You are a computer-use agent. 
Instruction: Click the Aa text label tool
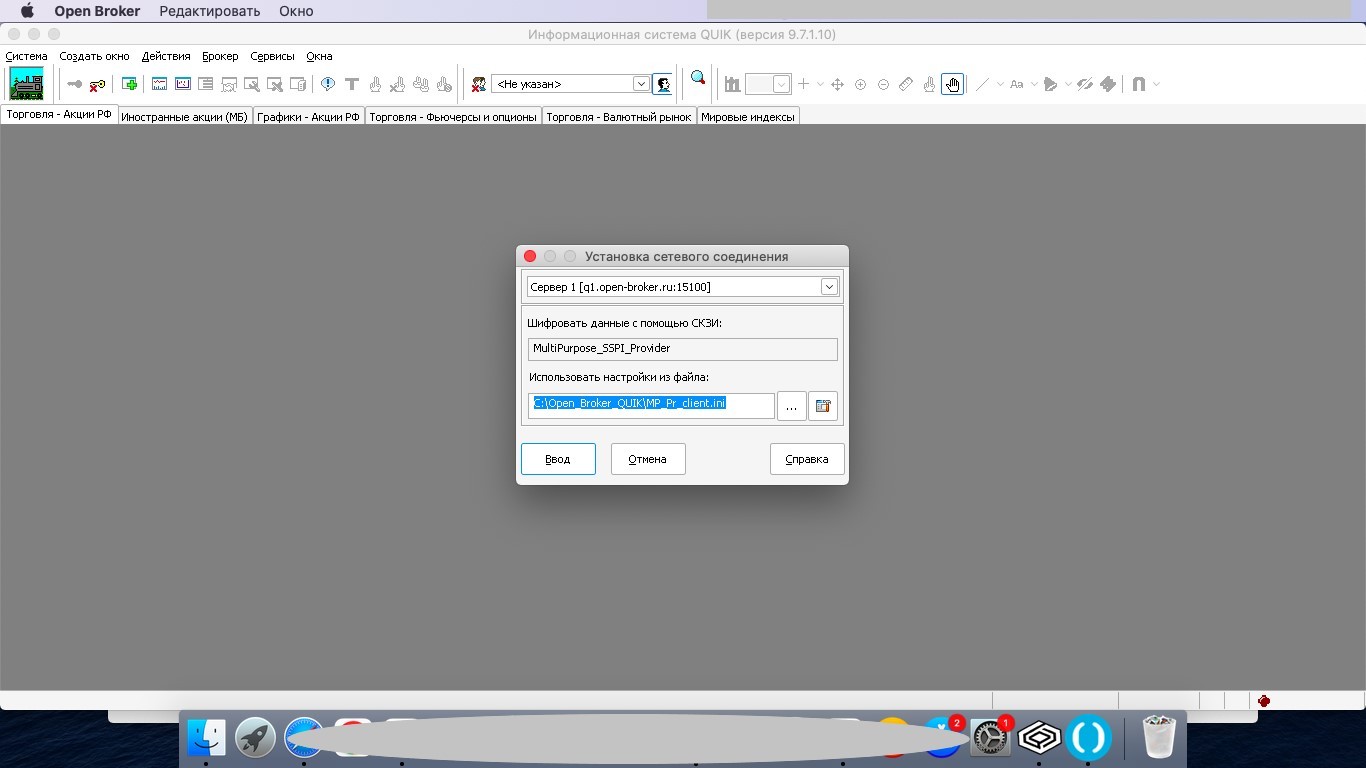(1017, 84)
